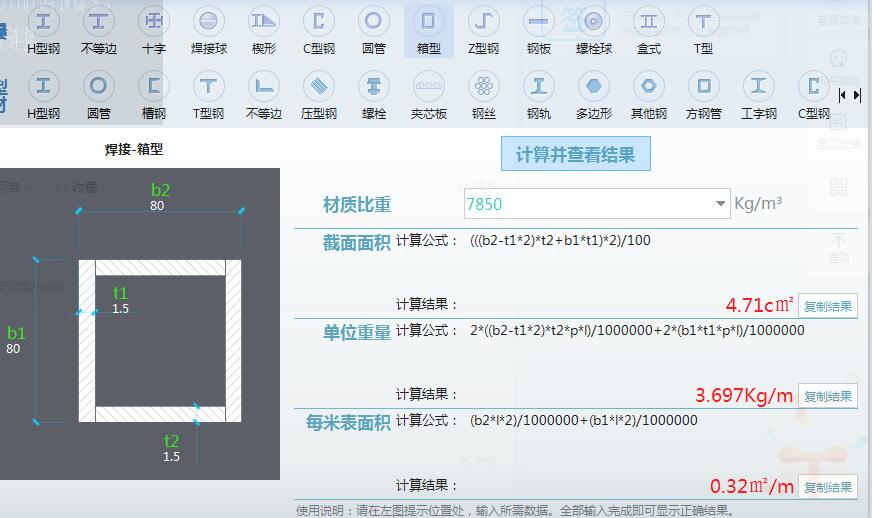Viewport: 872px width, 518px height.
Task: Click scroll-to-start arrow beside profile icons
Action: click(x=843, y=95)
